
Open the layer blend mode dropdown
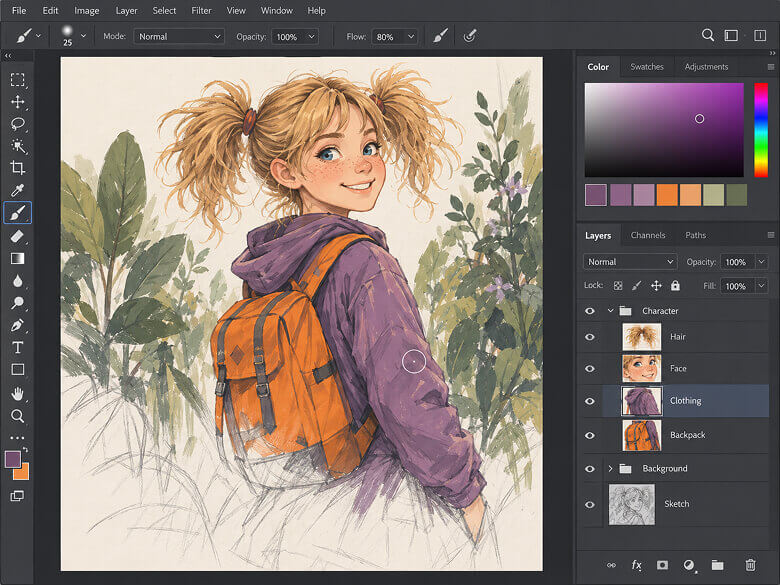(630, 262)
